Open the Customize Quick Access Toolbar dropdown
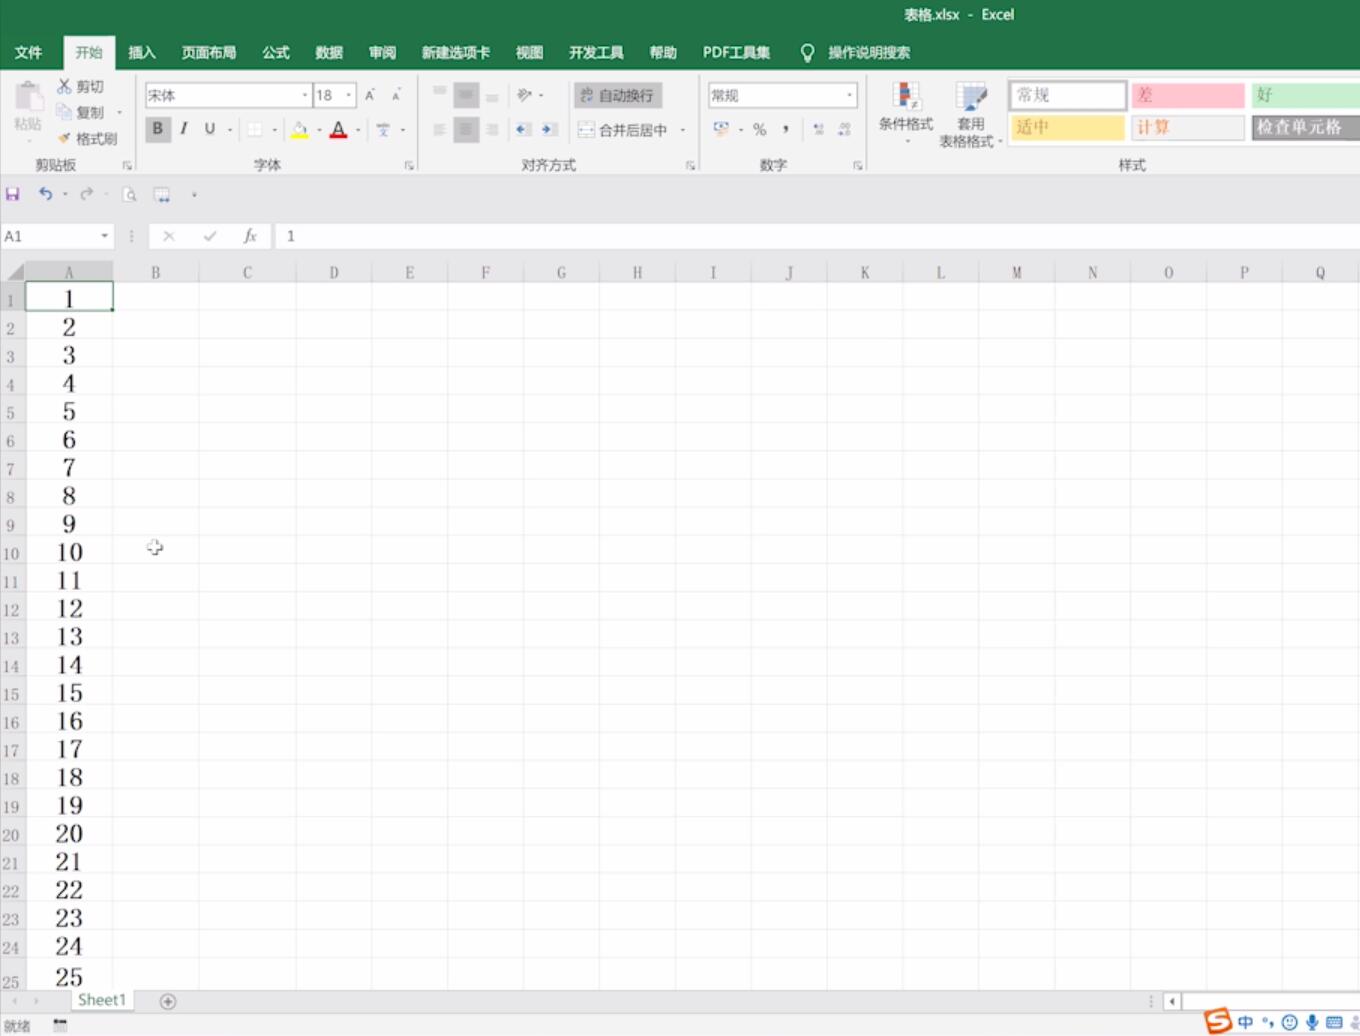Viewport: 1360px width, 1036px height. 194,195
